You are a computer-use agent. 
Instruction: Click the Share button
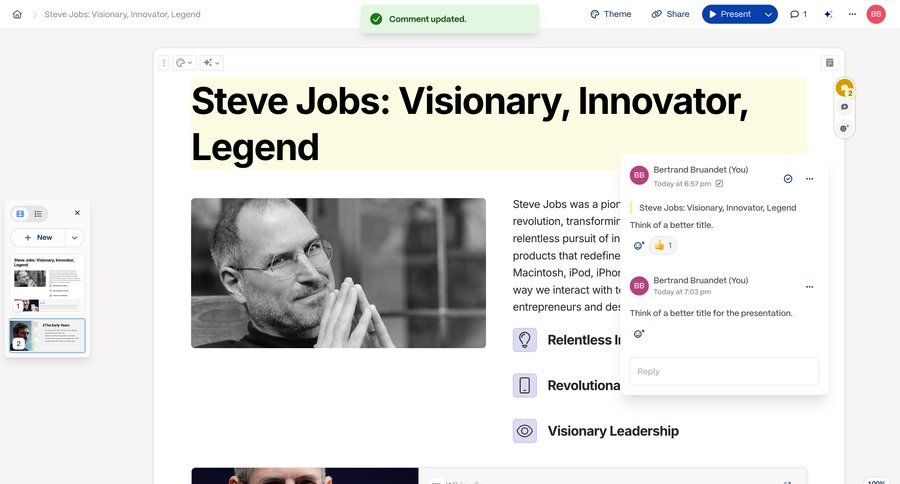pyautogui.click(x=669, y=14)
